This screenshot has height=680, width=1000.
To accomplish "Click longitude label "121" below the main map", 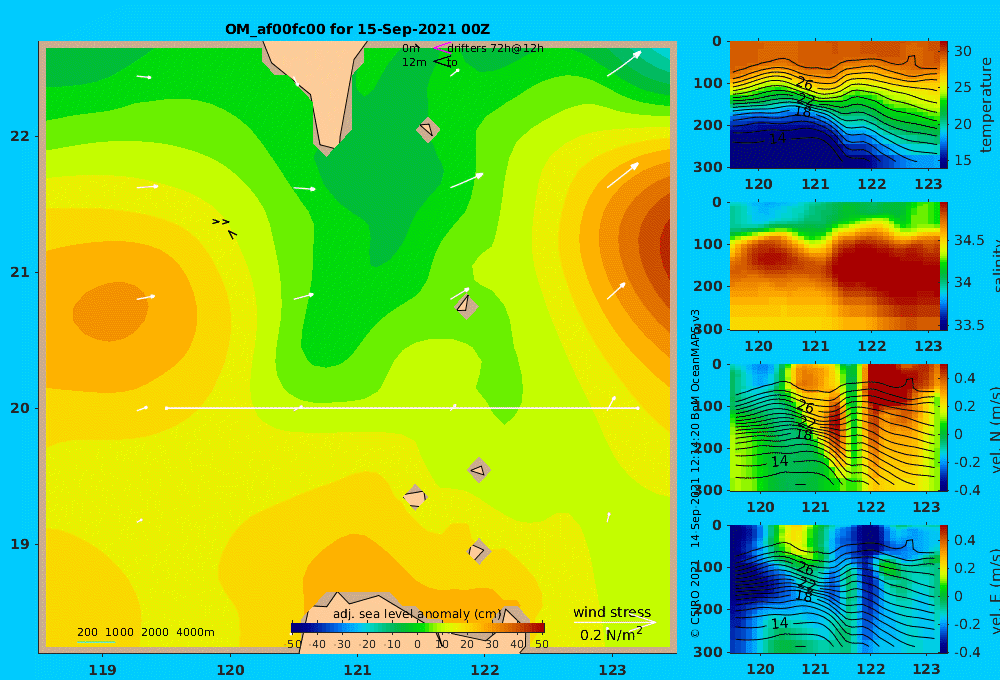I will (357, 670).
